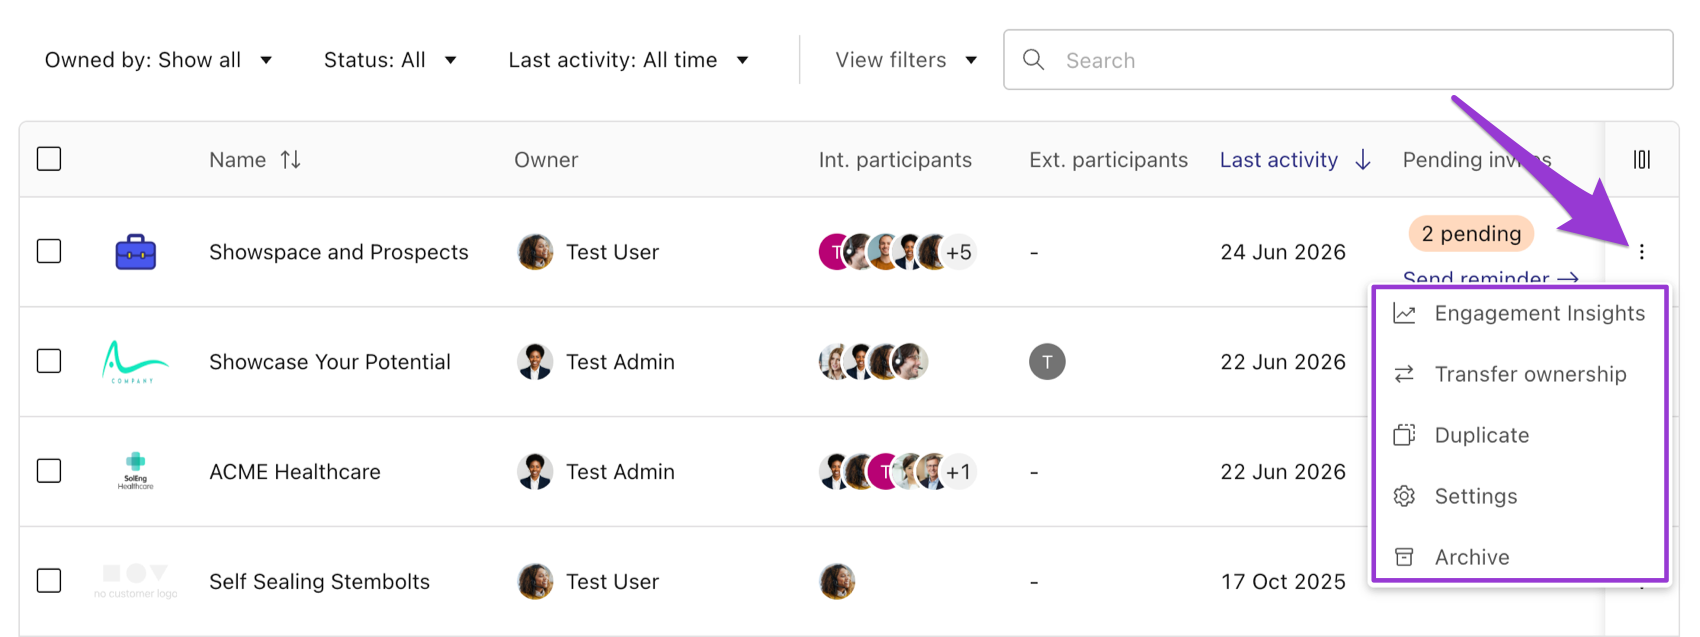Screen dimensions: 1700x637
Task: Click the 2 pending badge
Action: click(x=1471, y=234)
